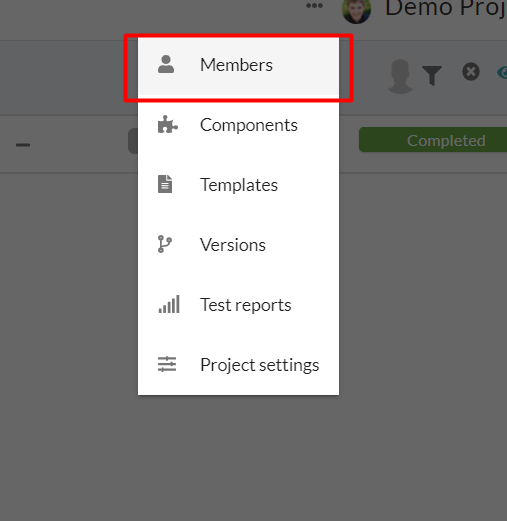This screenshot has width=507, height=521.
Task: Click the Test reports bar chart icon
Action: [169, 304]
